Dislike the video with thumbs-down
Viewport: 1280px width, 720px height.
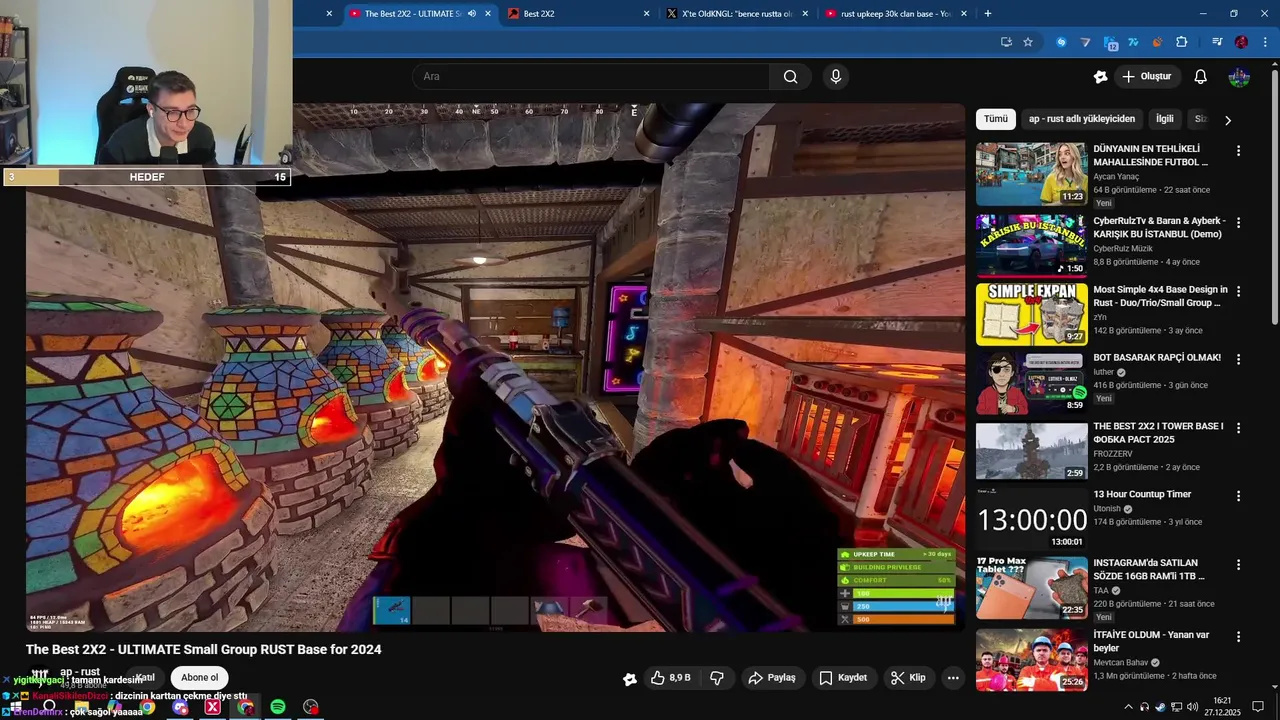pos(717,677)
